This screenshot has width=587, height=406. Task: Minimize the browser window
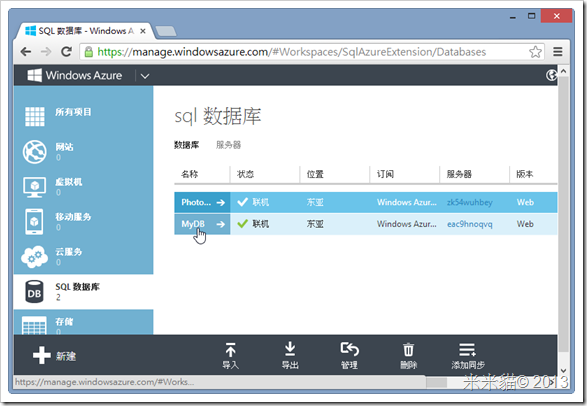click(x=513, y=17)
